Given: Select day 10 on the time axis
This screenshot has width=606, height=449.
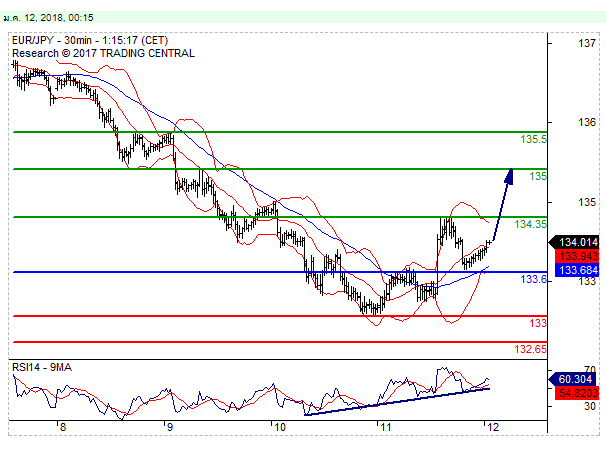Looking at the screenshot, I should [x=277, y=427].
